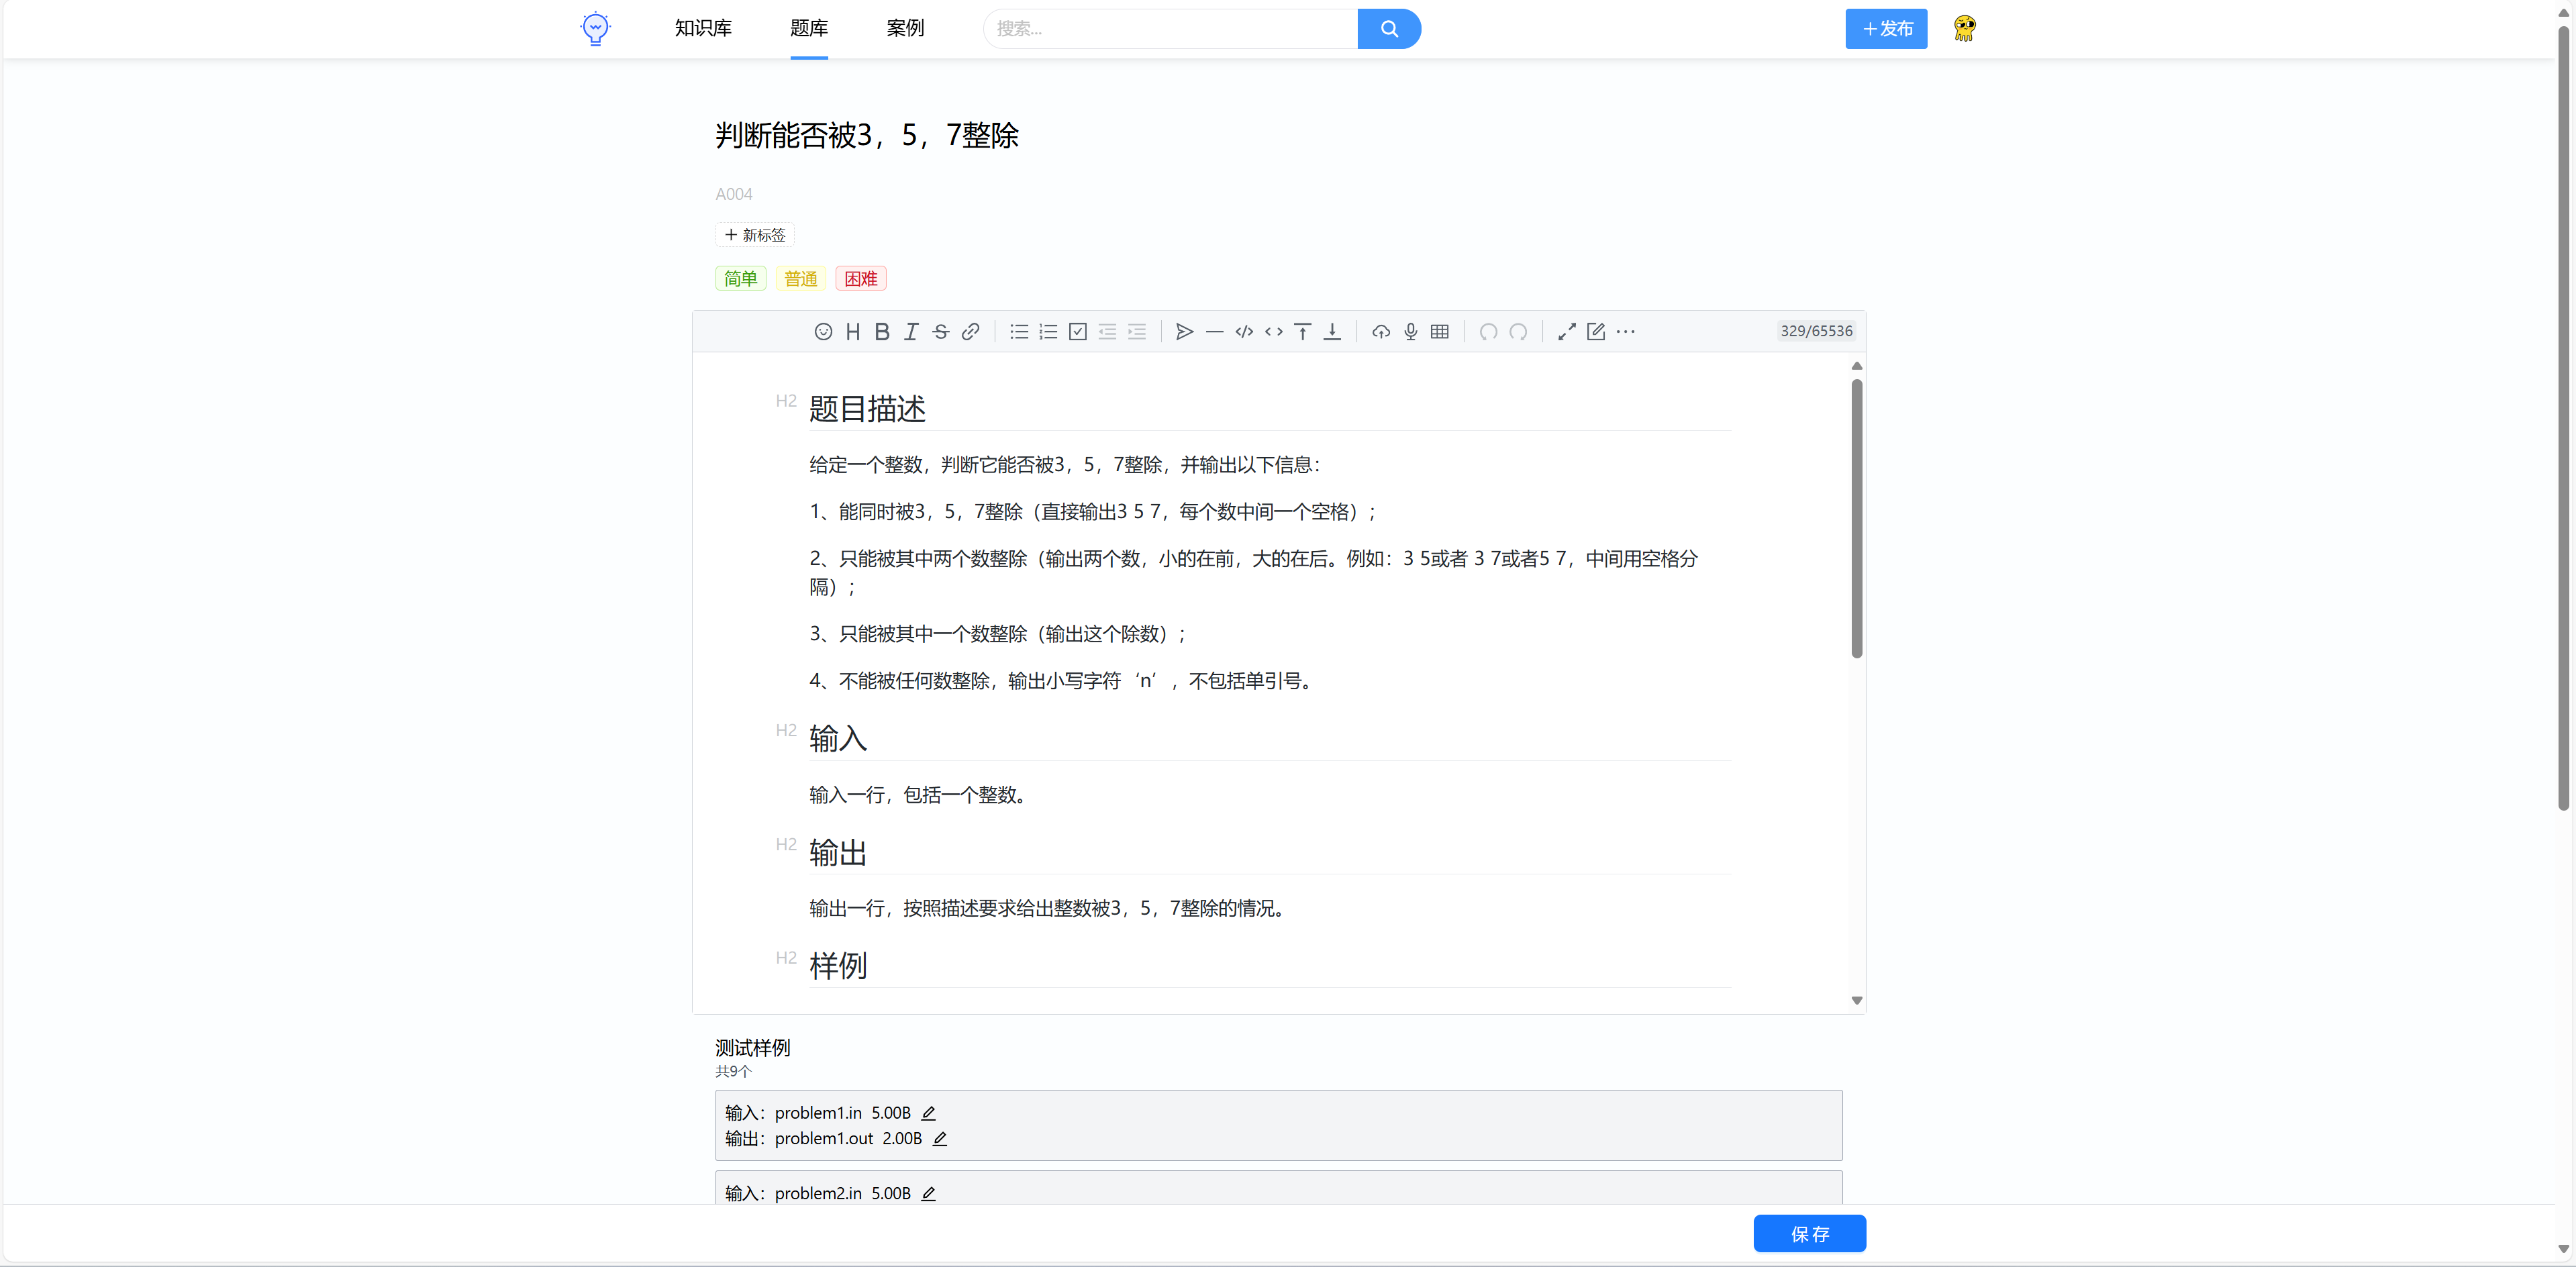Switch to the 案例 tab
This screenshot has width=2576, height=1267.
(x=905, y=28)
